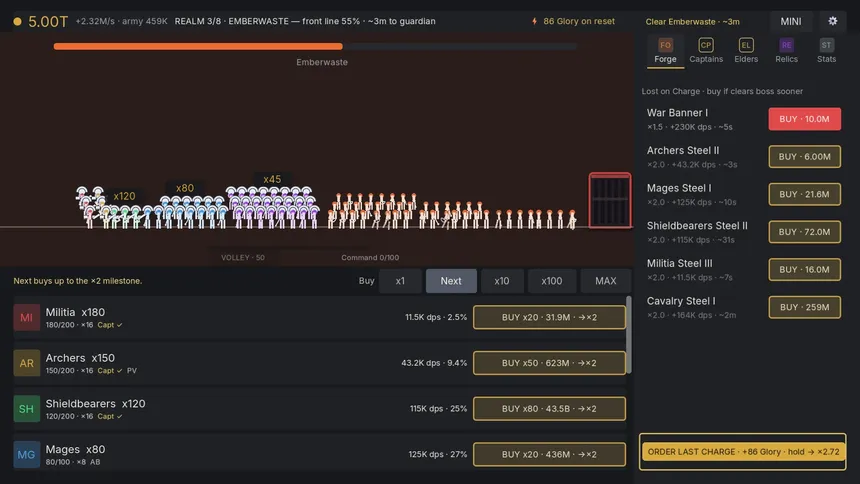
Task: Switch to the Elders tab label
Action: coord(746,59)
